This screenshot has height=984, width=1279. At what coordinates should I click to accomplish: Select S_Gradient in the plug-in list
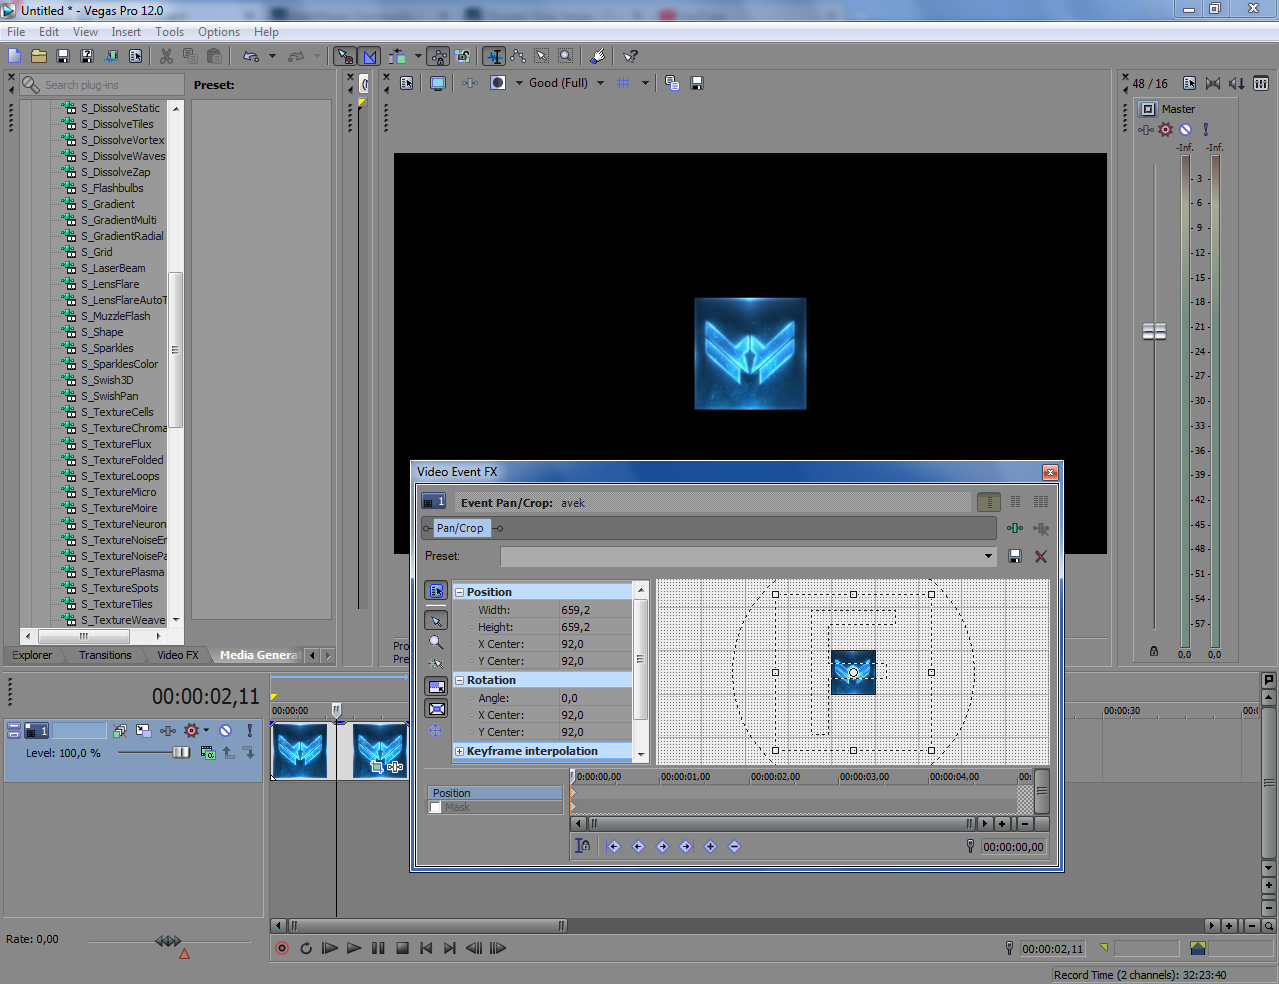click(x=108, y=204)
